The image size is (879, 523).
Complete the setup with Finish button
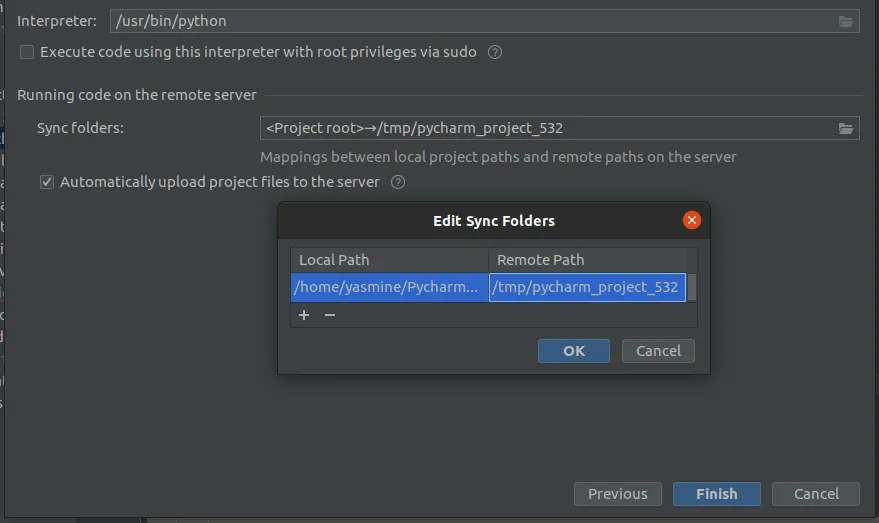[717, 494]
